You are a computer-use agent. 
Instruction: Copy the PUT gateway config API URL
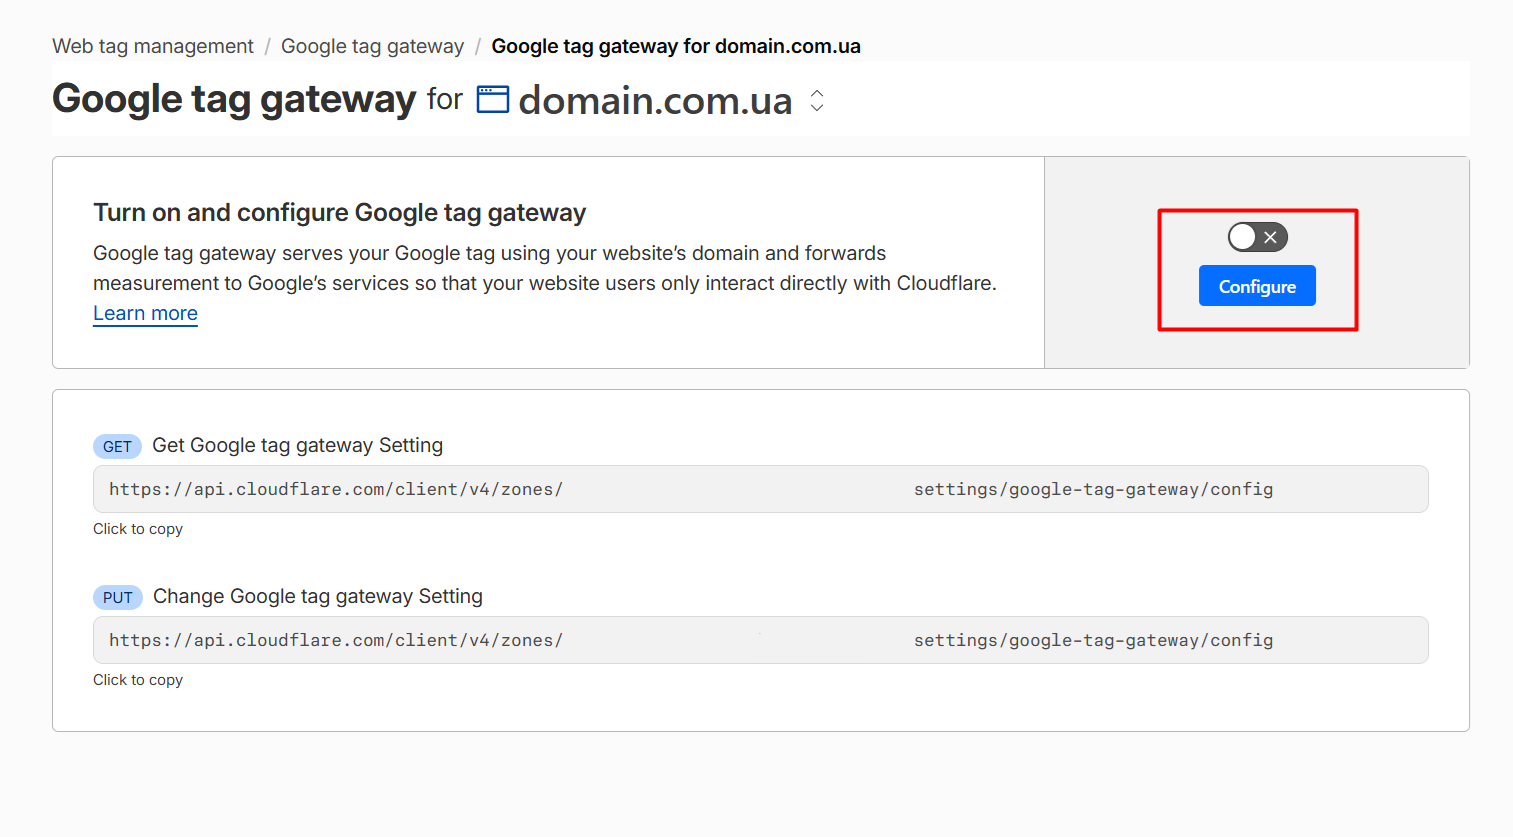(x=760, y=640)
